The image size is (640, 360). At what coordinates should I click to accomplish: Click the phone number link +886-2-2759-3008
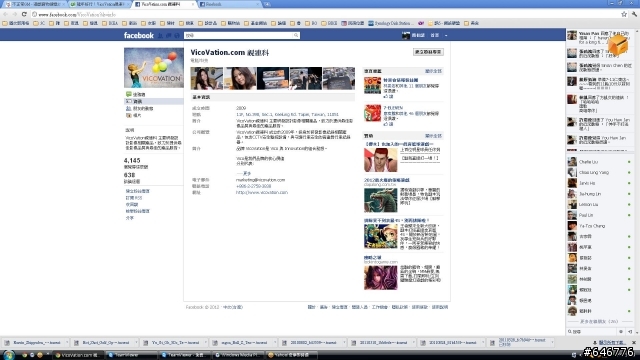pos(253,186)
